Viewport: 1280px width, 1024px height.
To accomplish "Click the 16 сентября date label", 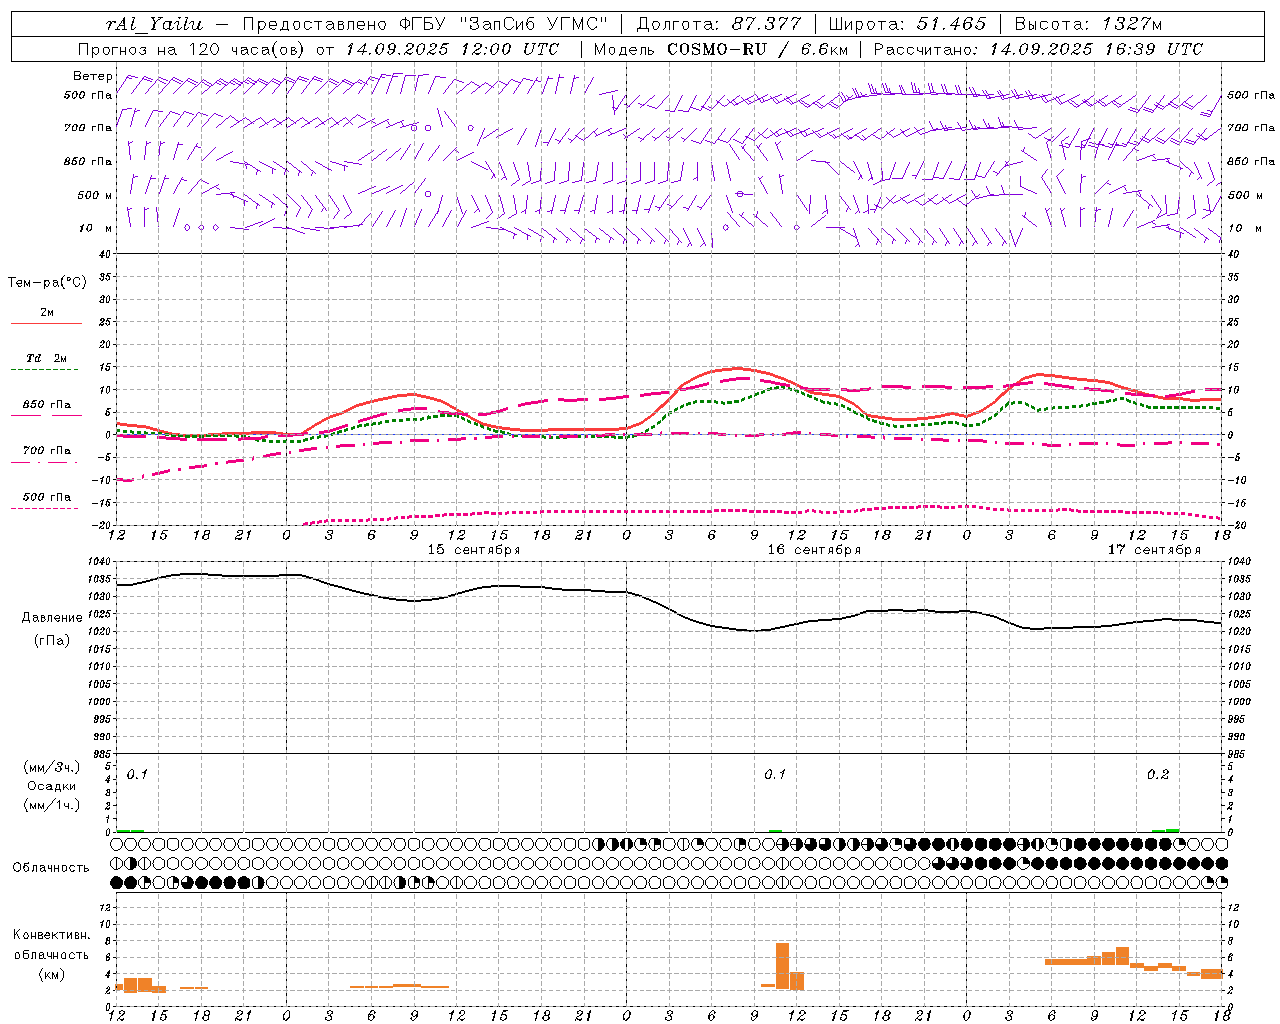I will tap(814, 550).
